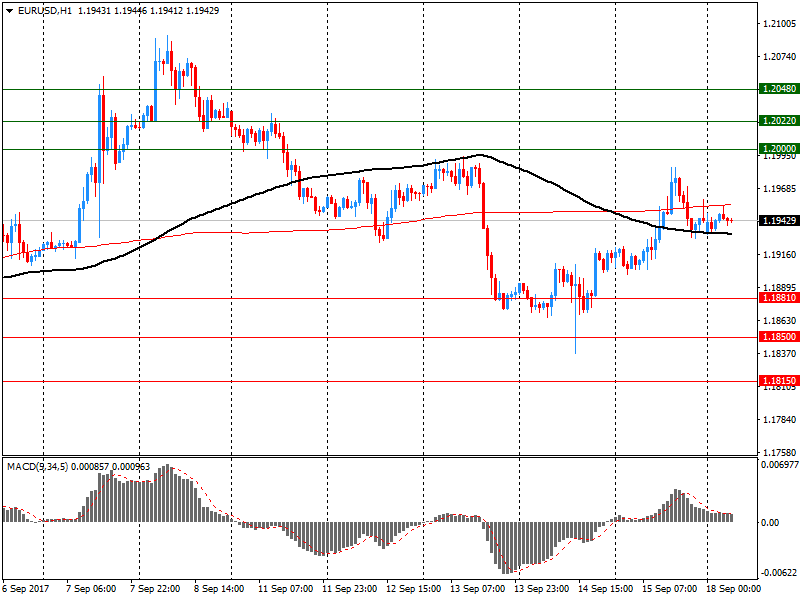Click the current price label 1.19429

click(779, 220)
